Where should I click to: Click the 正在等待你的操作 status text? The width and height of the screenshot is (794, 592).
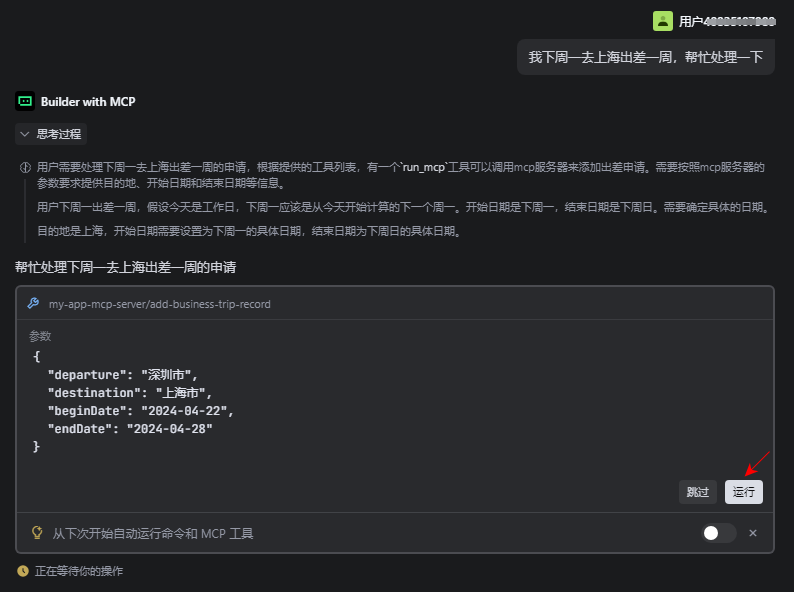(x=79, y=571)
